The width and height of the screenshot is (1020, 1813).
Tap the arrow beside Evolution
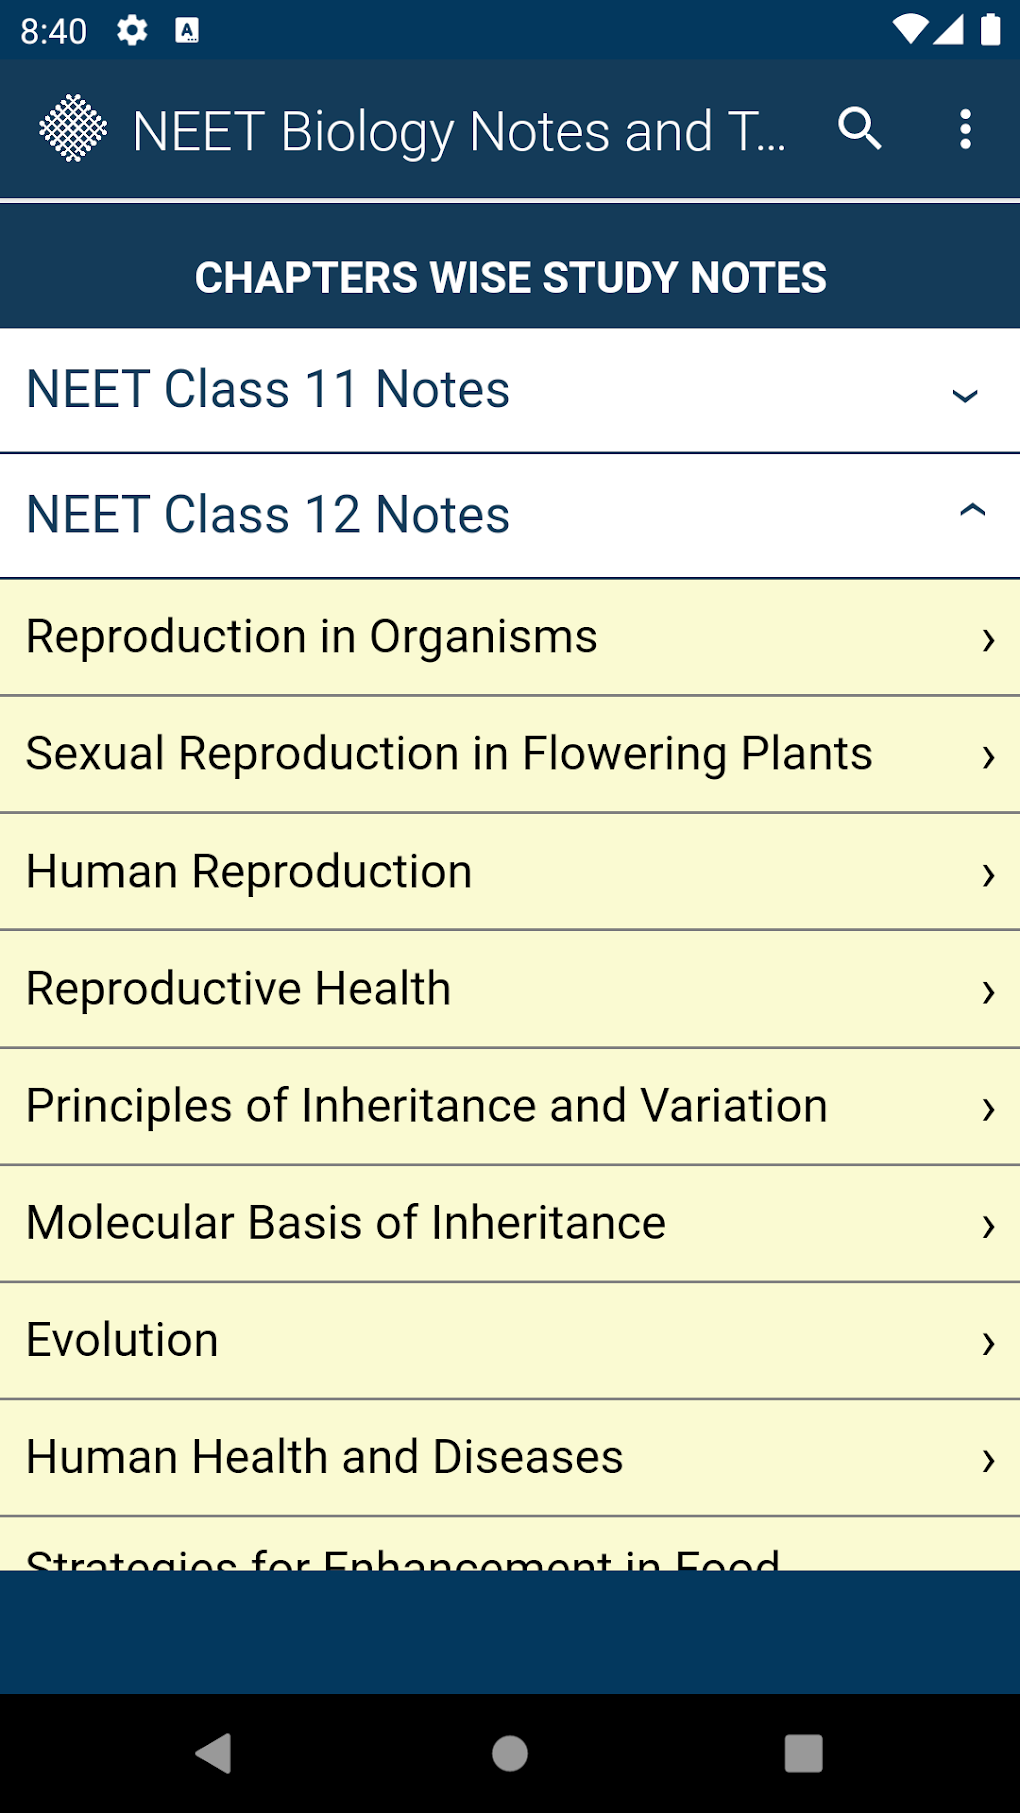988,1342
